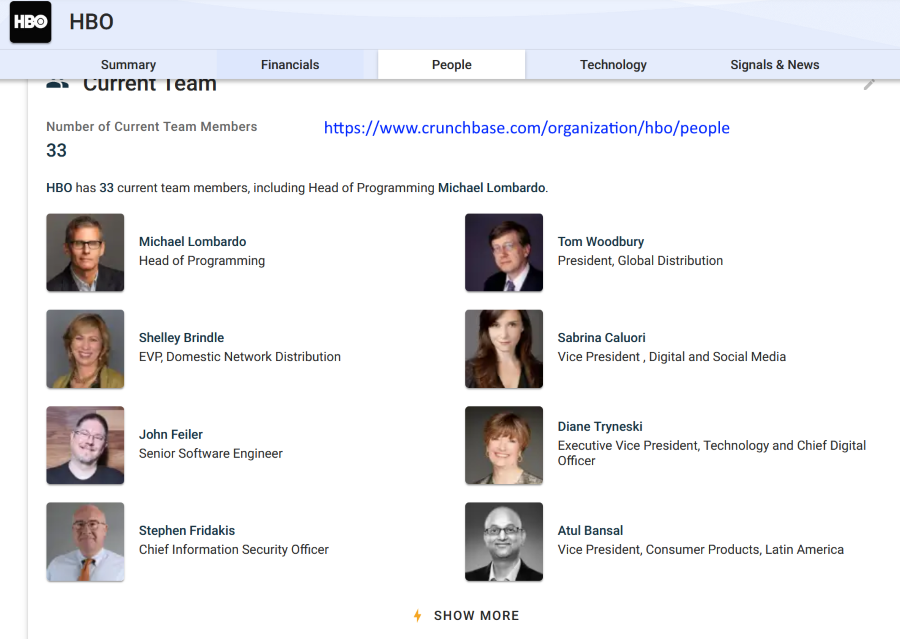Screen dimensions: 900x639
Task: Switch to the Financials tab
Action: (x=290, y=65)
